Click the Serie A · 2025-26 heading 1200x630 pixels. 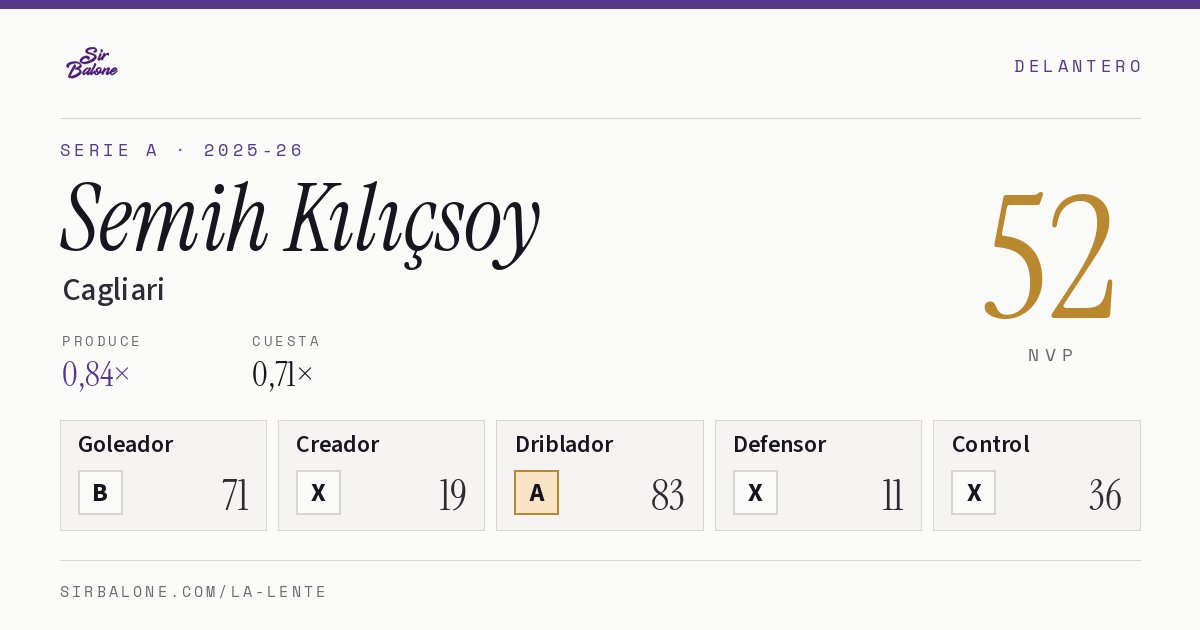click(182, 150)
